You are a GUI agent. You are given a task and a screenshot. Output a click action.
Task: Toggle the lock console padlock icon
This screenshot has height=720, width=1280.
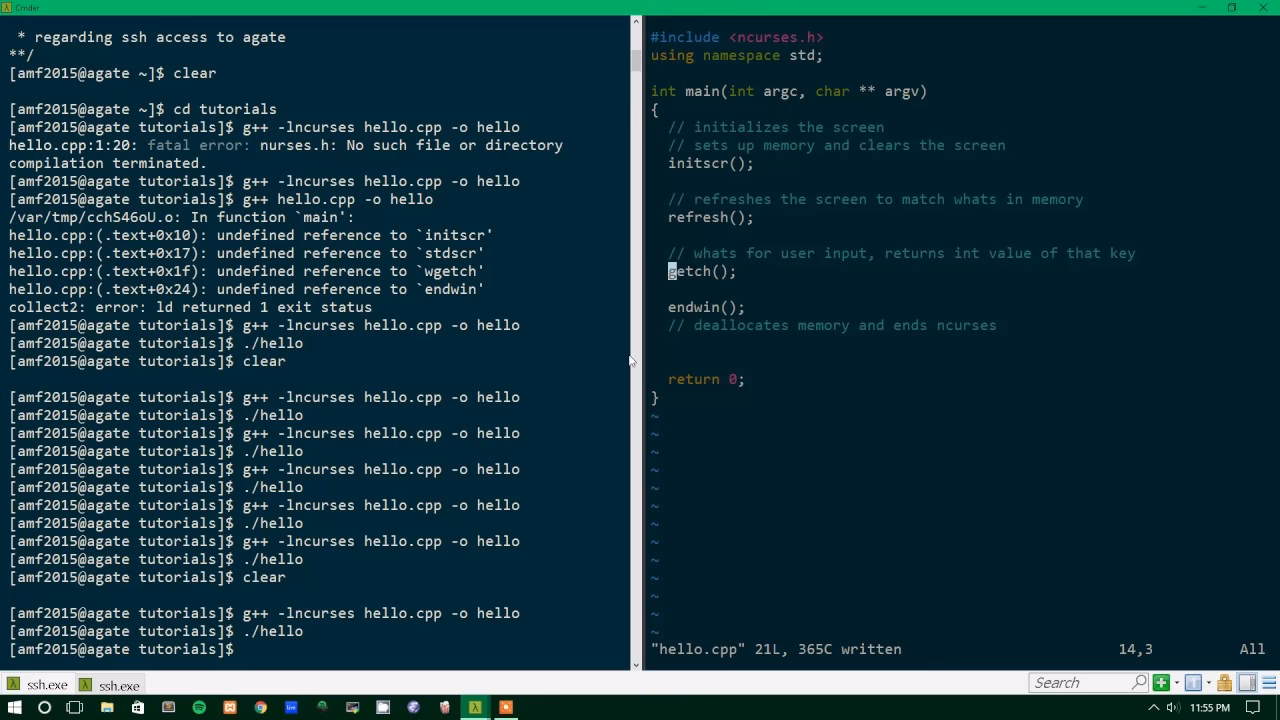pyautogui.click(x=1224, y=683)
